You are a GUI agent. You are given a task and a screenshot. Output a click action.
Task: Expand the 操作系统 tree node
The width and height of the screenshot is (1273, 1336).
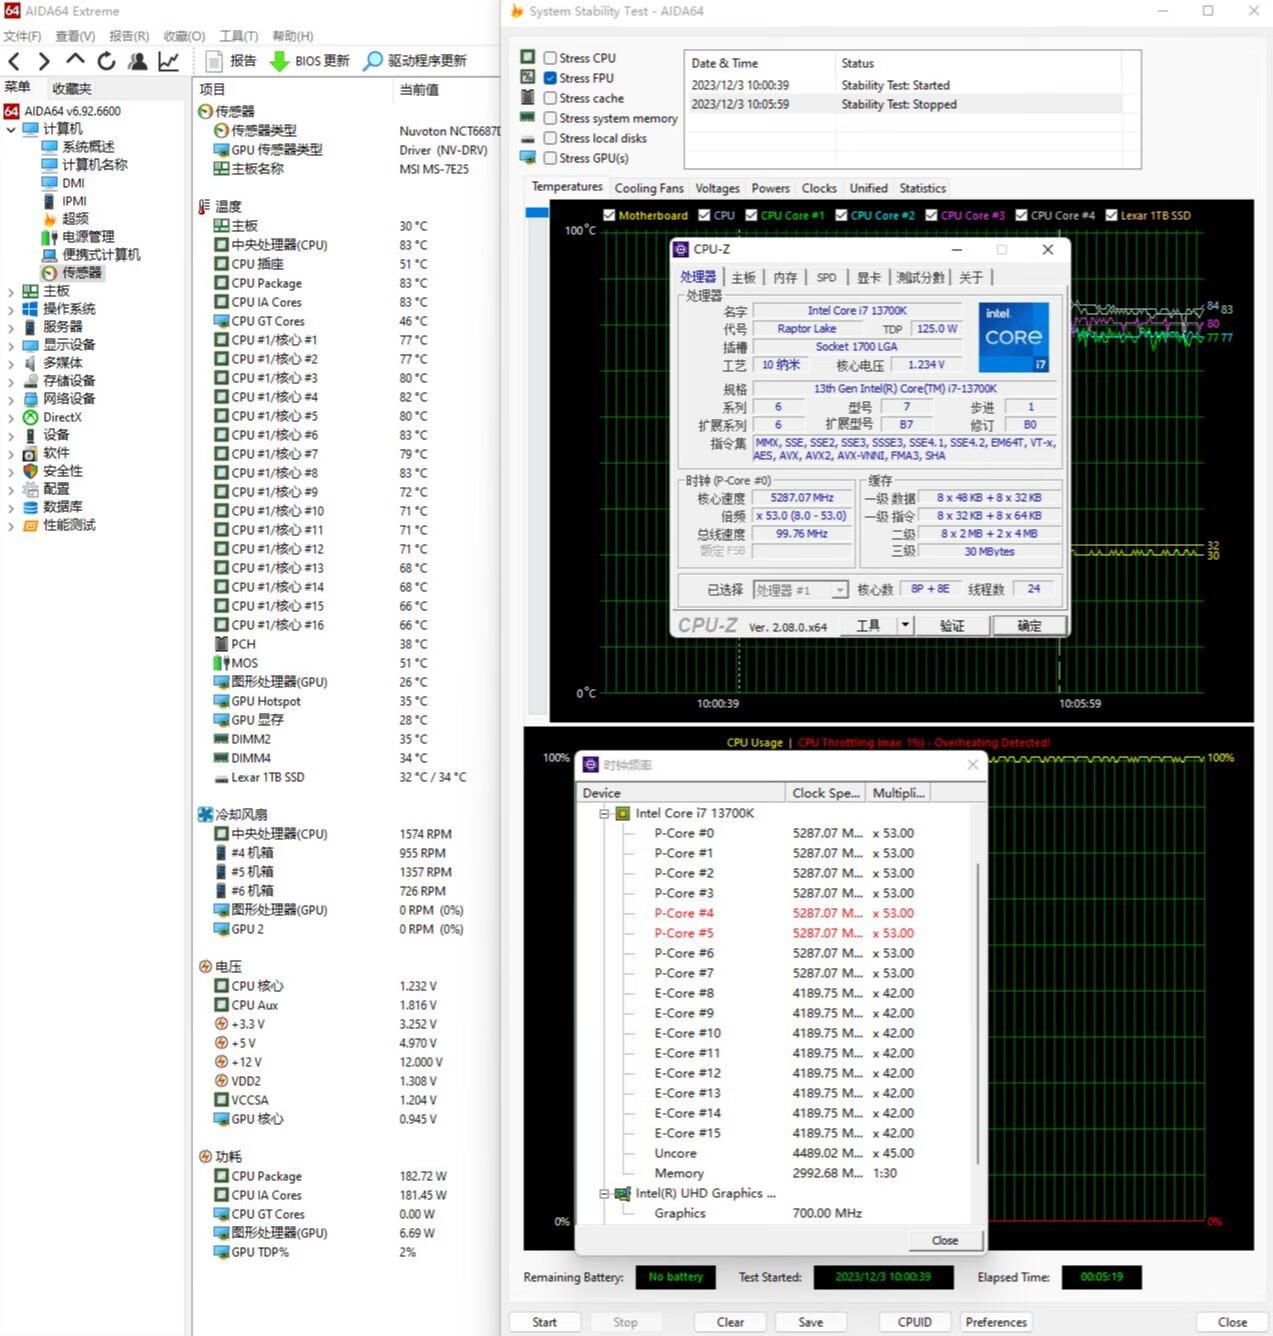click(x=11, y=309)
